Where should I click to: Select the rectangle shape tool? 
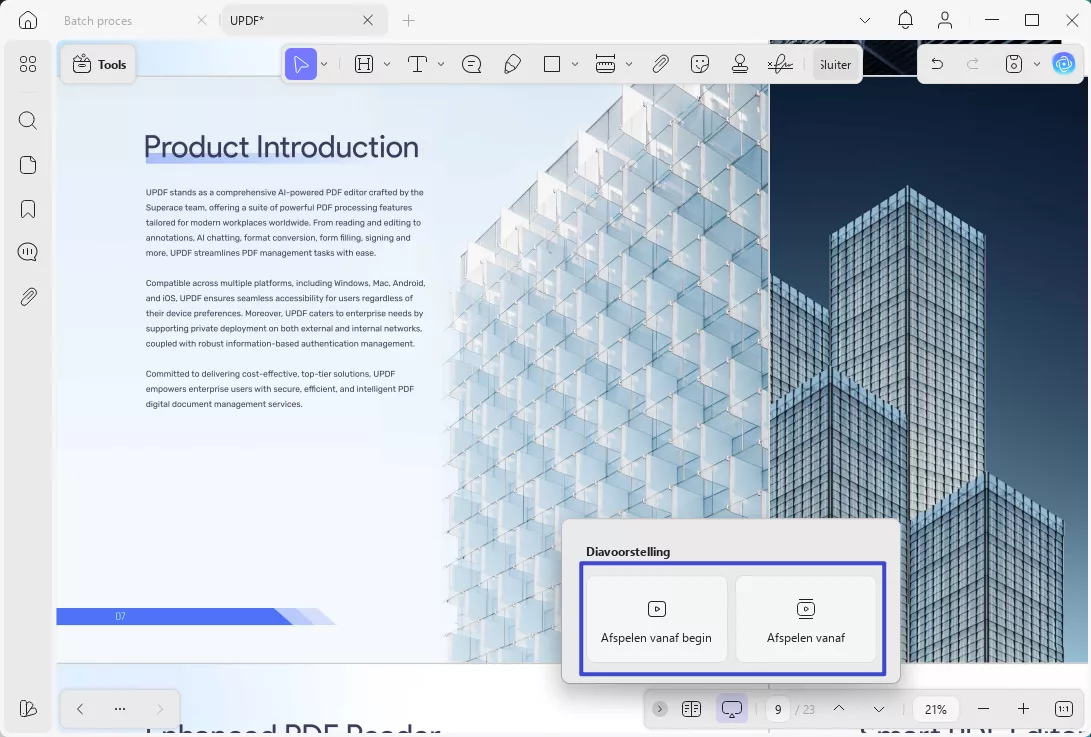click(552, 64)
